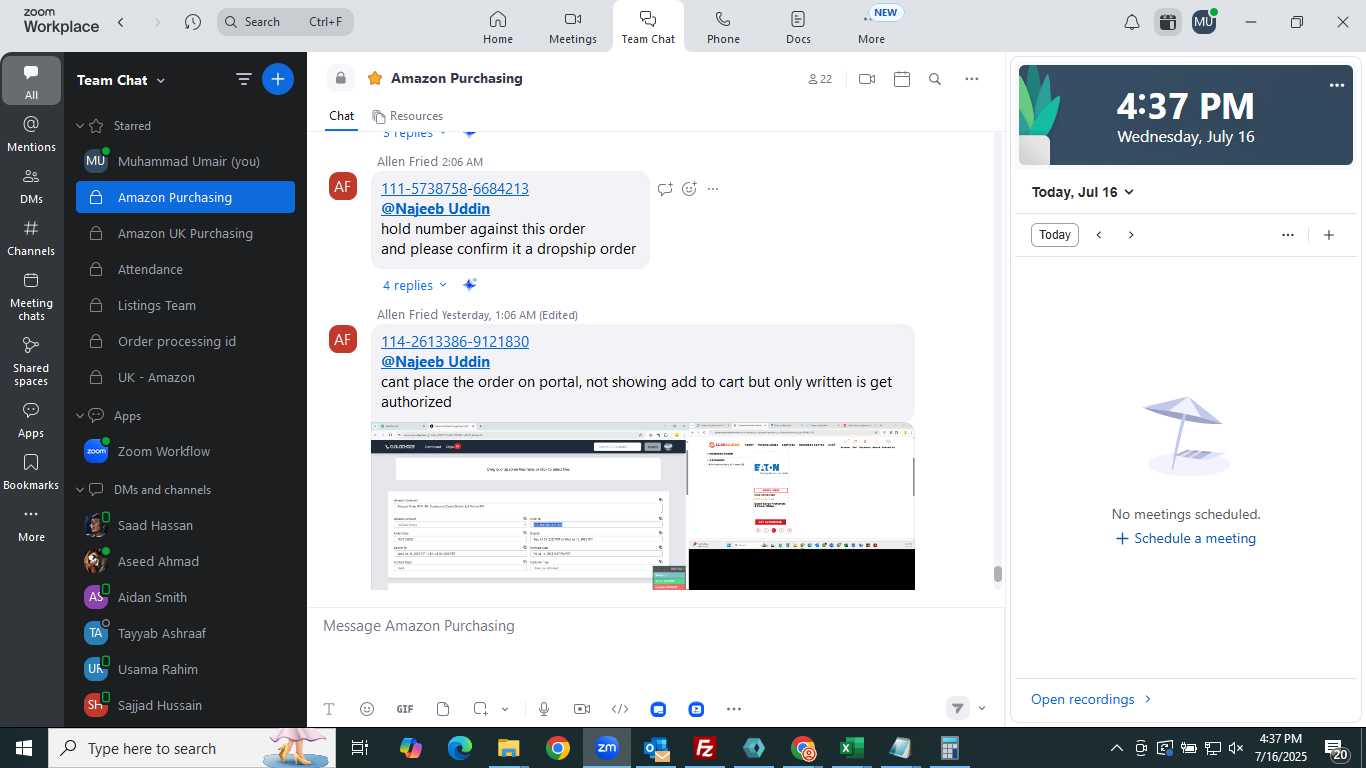Click the Message Amazon Purchasing field

pyautogui.click(x=654, y=626)
